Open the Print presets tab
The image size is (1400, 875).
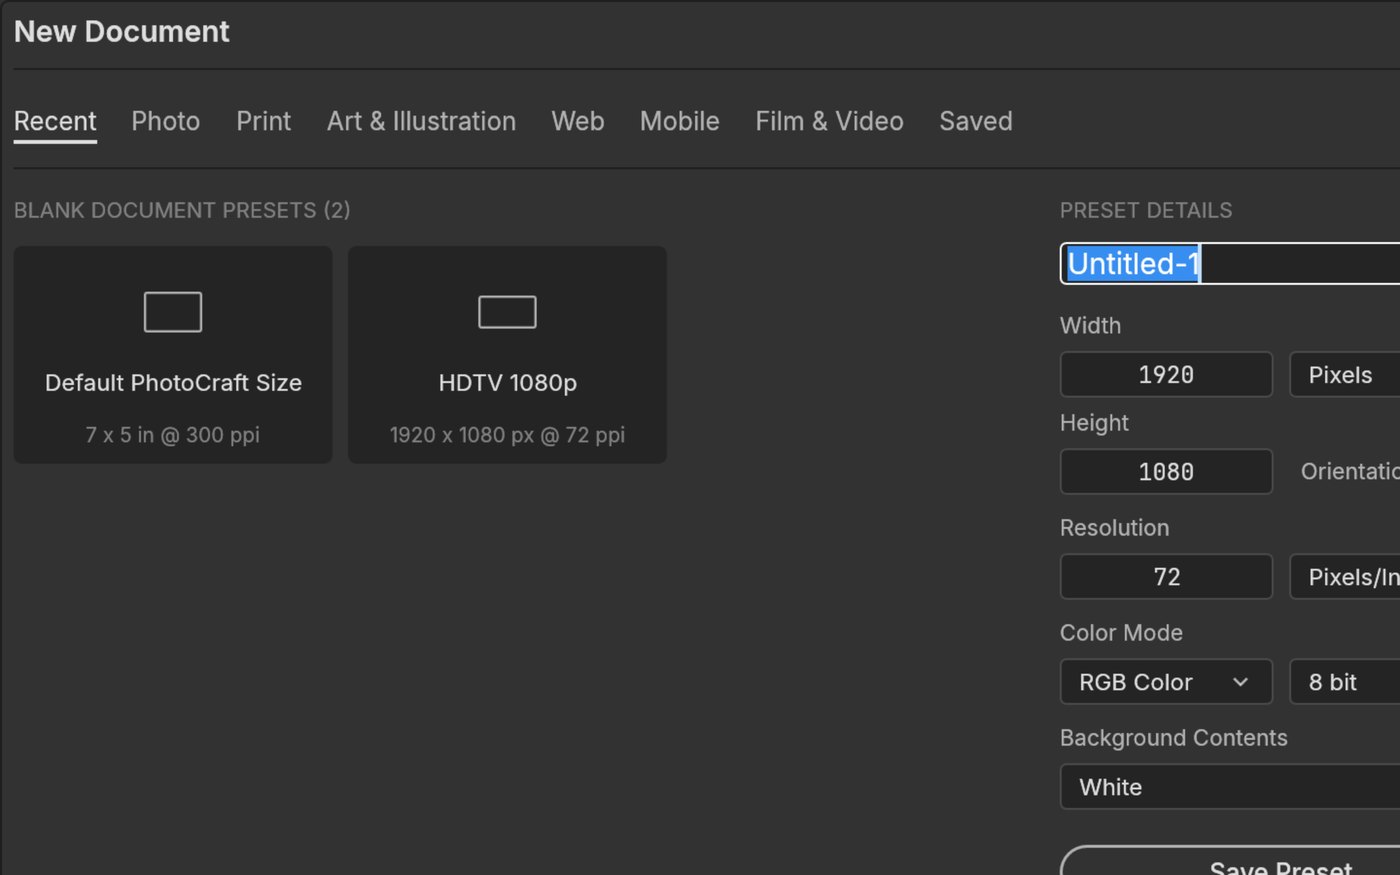click(x=264, y=121)
